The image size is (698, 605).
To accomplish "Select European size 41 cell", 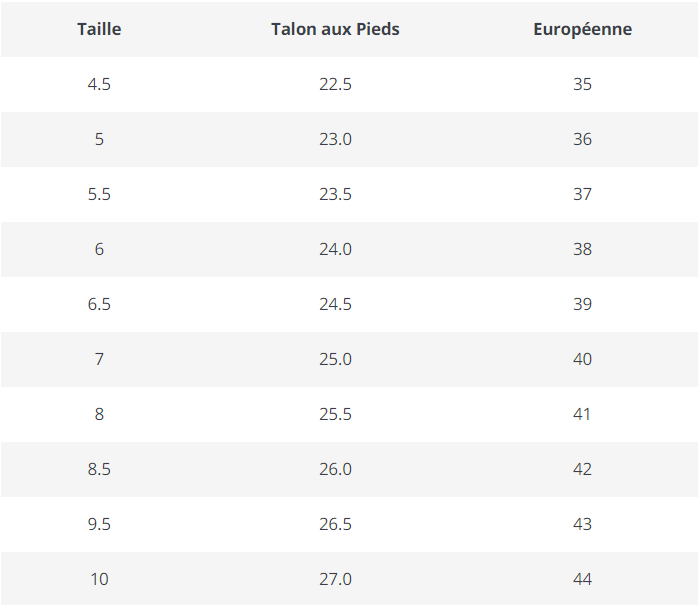I will pyautogui.click(x=582, y=414).
